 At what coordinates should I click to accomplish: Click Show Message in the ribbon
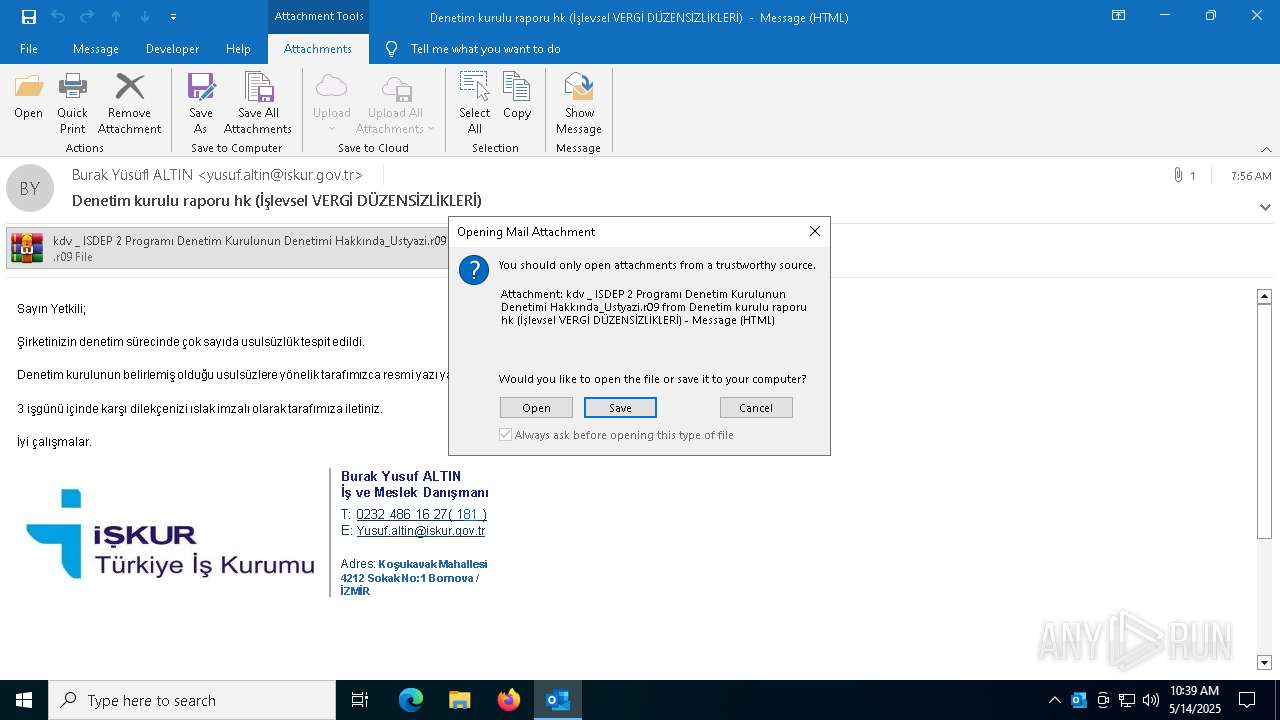pyautogui.click(x=579, y=104)
